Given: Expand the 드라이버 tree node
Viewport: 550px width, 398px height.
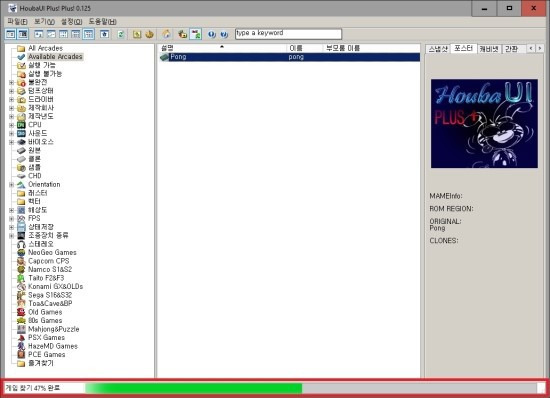Looking at the screenshot, I should click(x=12, y=100).
